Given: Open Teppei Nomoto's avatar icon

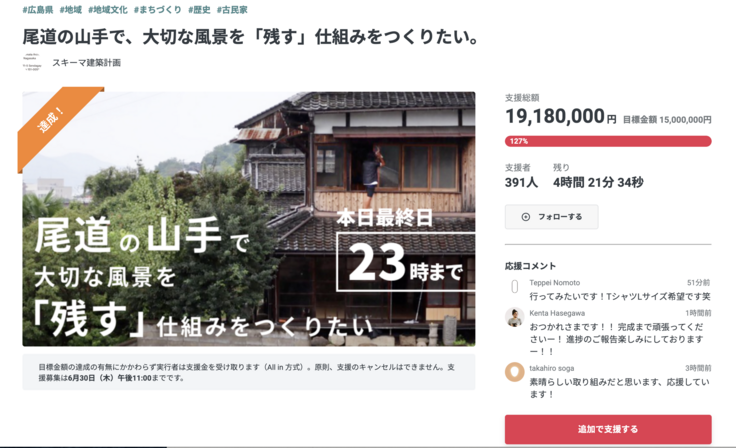Looking at the screenshot, I should pos(514,286).
